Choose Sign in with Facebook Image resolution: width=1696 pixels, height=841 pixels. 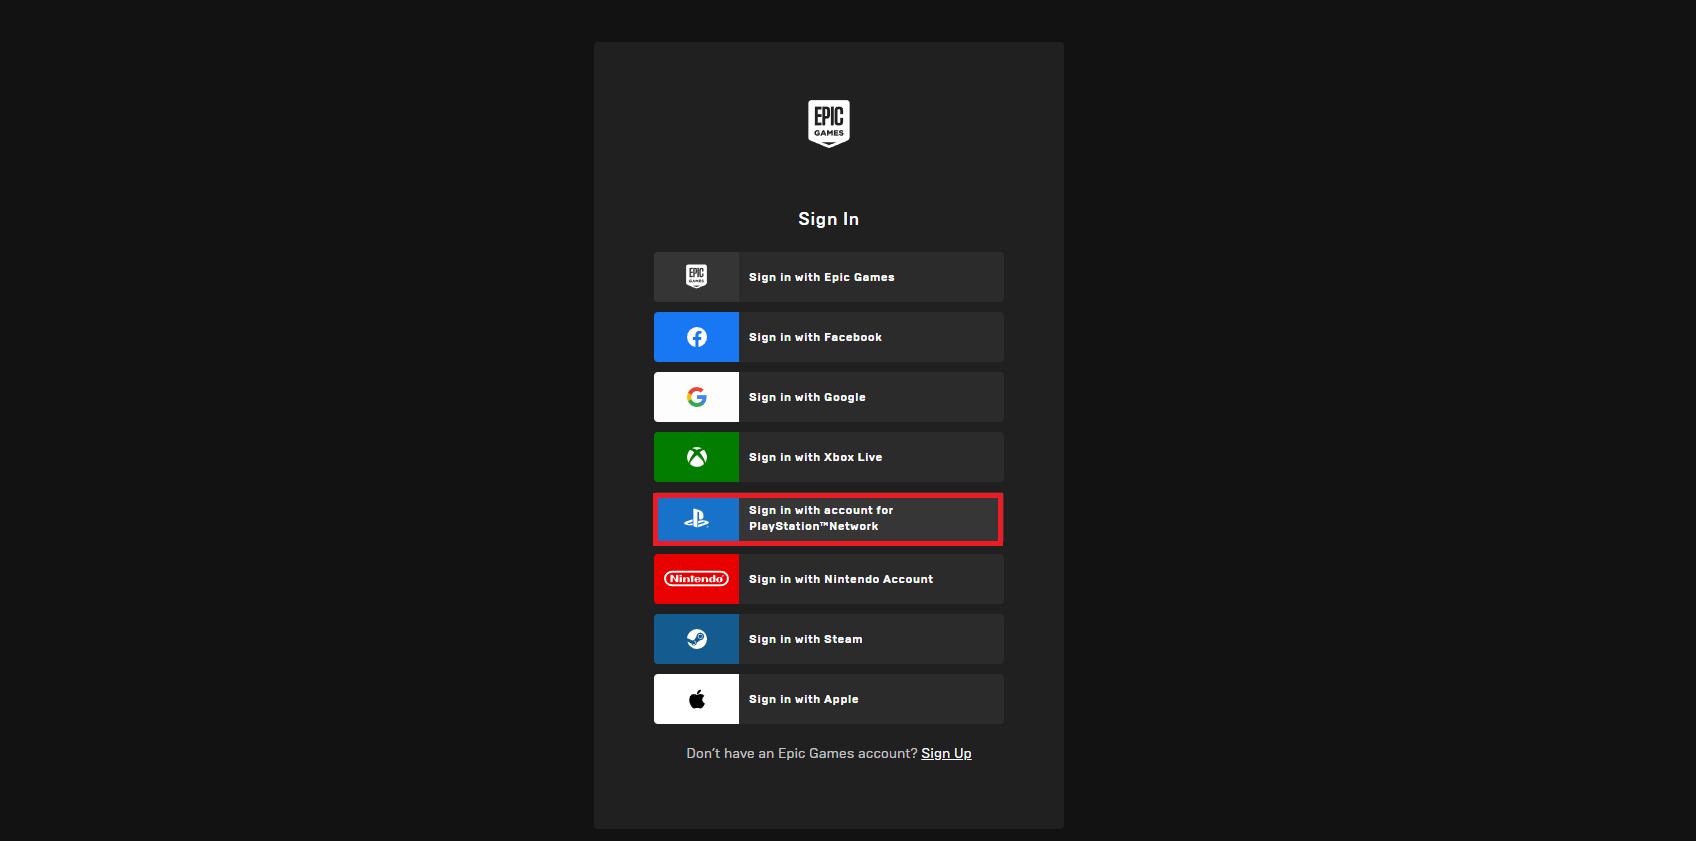[829, 337]
